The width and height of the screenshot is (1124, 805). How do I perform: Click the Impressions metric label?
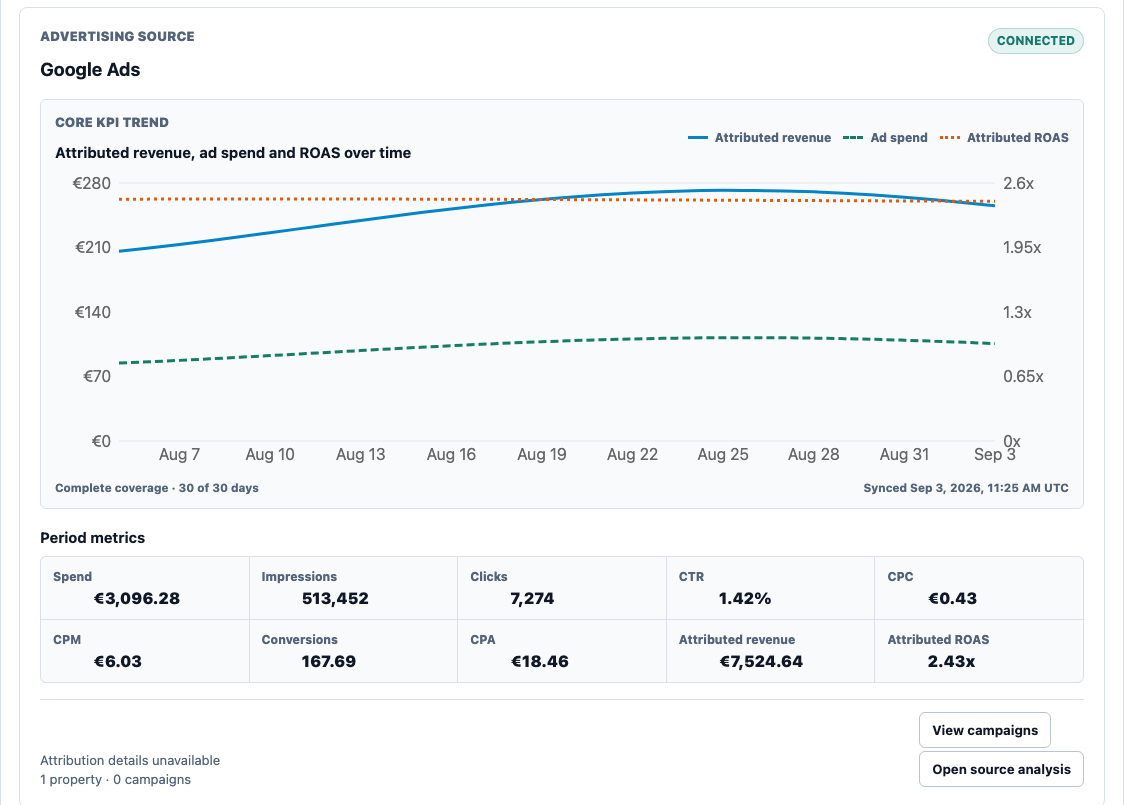(299, 576)
